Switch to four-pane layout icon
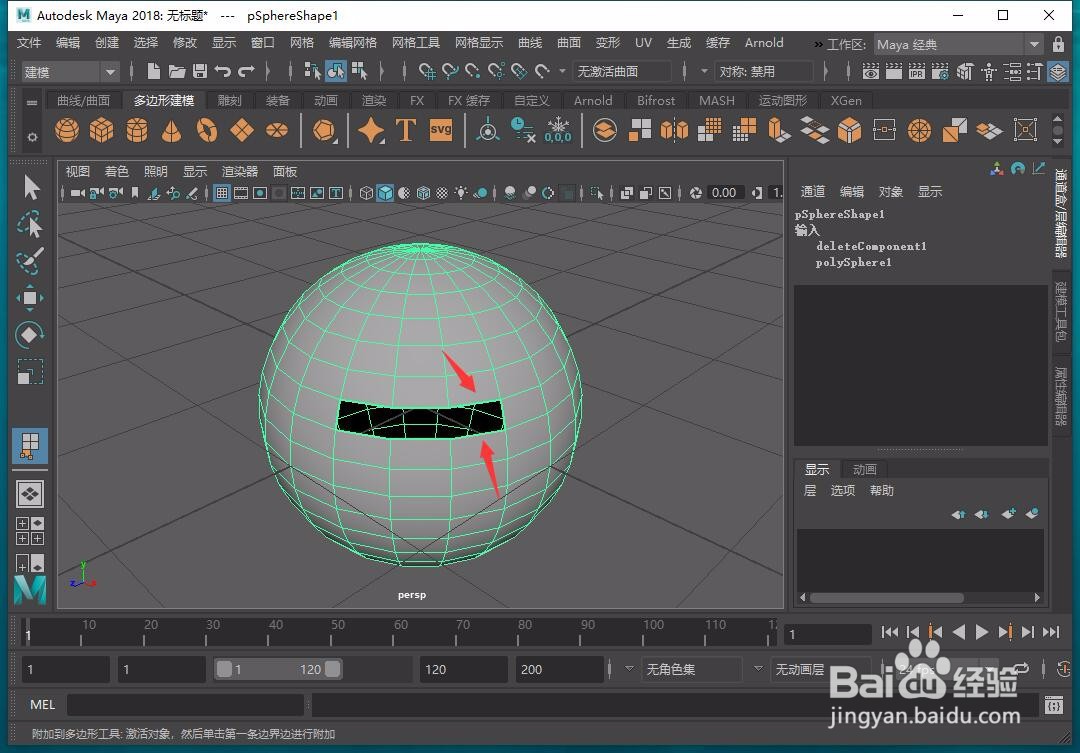 click(x=30, y=530)
